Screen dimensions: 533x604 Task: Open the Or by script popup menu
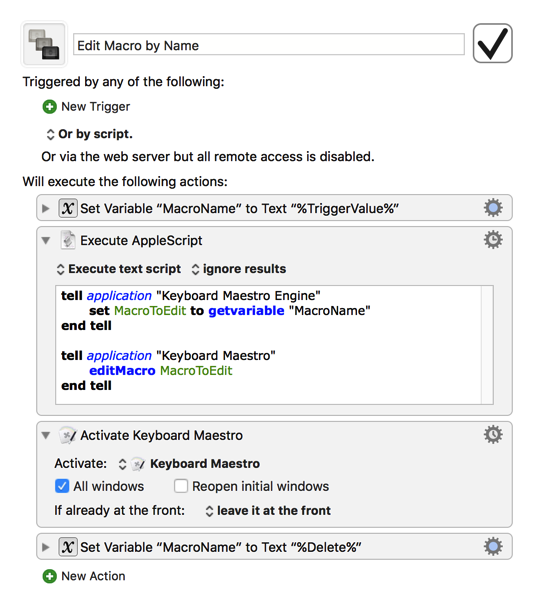coord(89,134)
